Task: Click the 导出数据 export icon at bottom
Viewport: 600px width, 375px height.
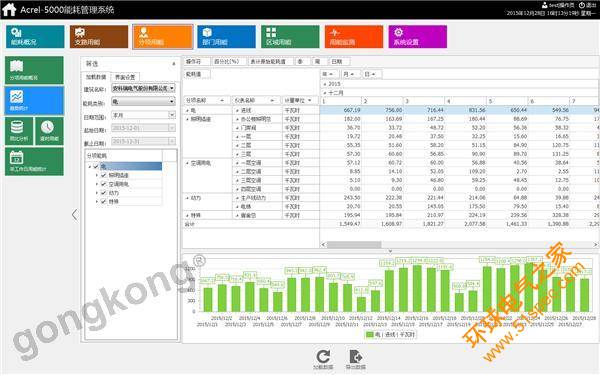Action: coord(356,359)
